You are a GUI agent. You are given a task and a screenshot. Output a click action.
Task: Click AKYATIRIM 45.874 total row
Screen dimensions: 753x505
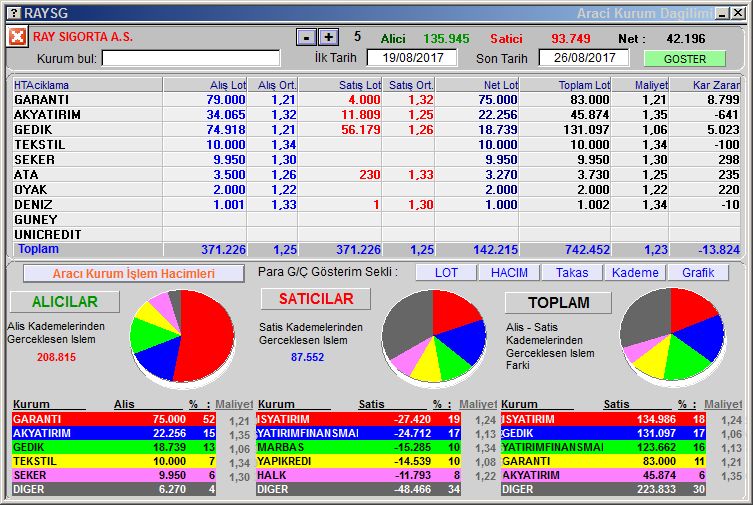pos(603,475)
